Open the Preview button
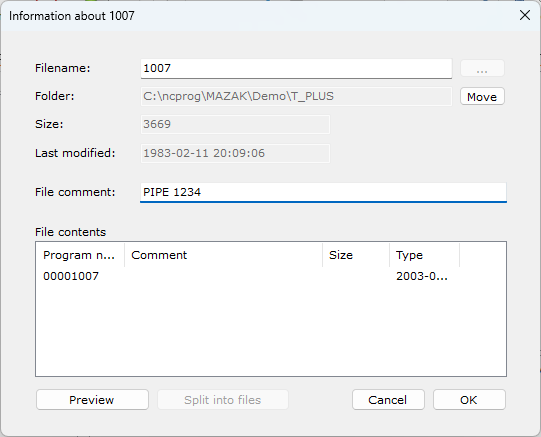 click(x=92, y=400)
